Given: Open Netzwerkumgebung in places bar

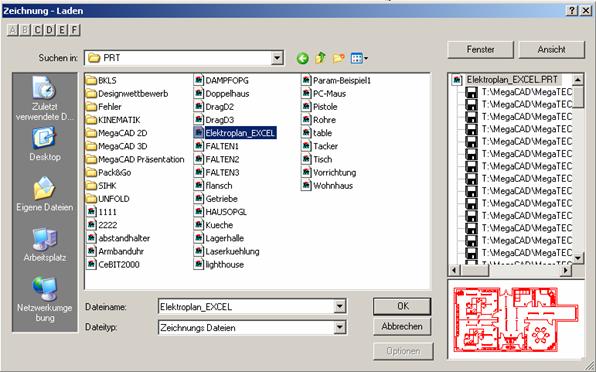Looking at the screenshot, I should point(45,299).
